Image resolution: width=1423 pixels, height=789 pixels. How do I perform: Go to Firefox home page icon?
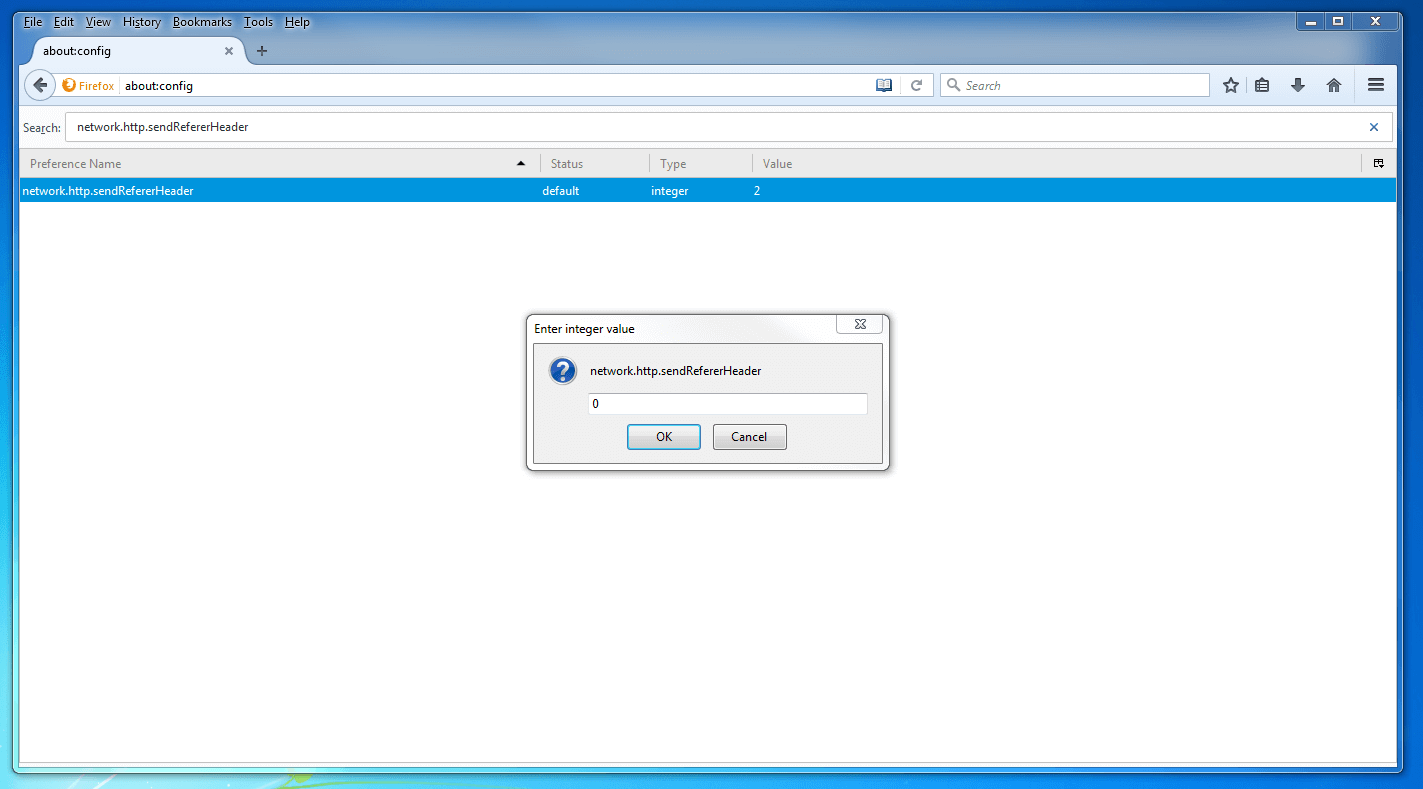(1334, 86)
